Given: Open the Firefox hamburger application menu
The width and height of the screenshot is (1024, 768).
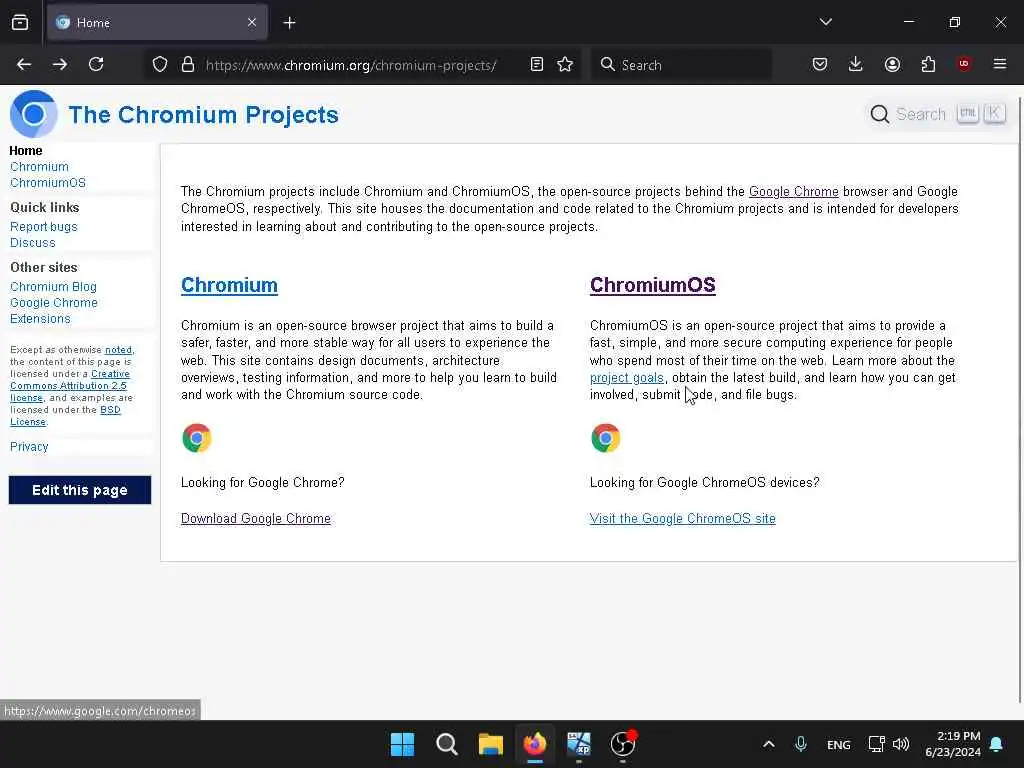Looking at the screenshot, I should click(x=1000, y=64).
